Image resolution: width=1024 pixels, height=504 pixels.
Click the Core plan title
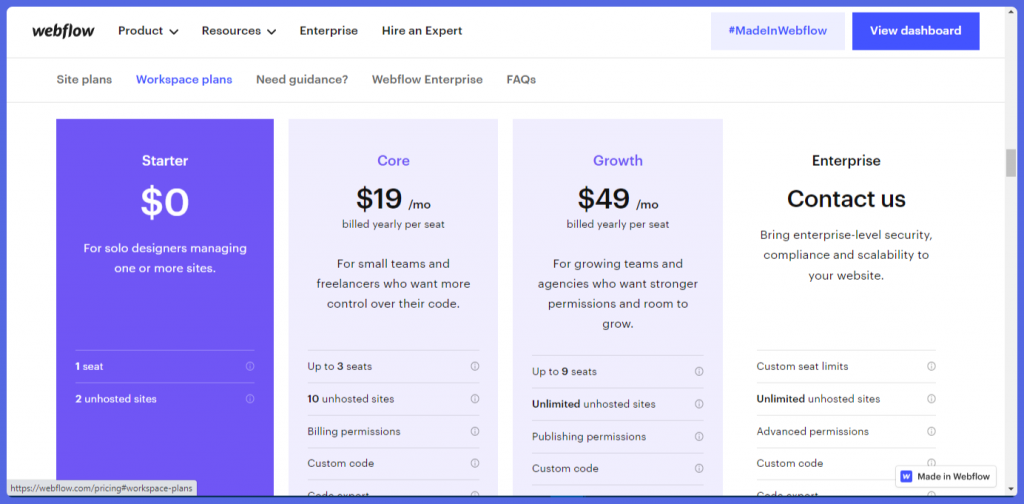pos(393,161)
